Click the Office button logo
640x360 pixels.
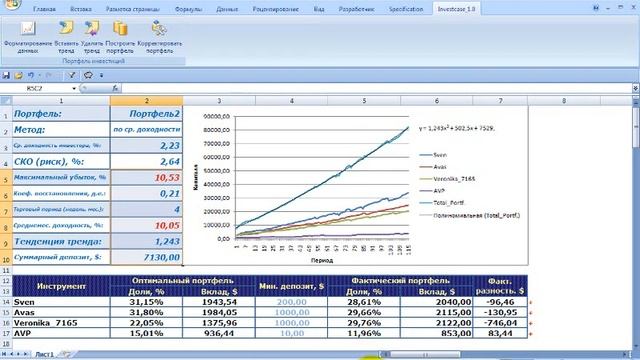[x=12, y=4]
